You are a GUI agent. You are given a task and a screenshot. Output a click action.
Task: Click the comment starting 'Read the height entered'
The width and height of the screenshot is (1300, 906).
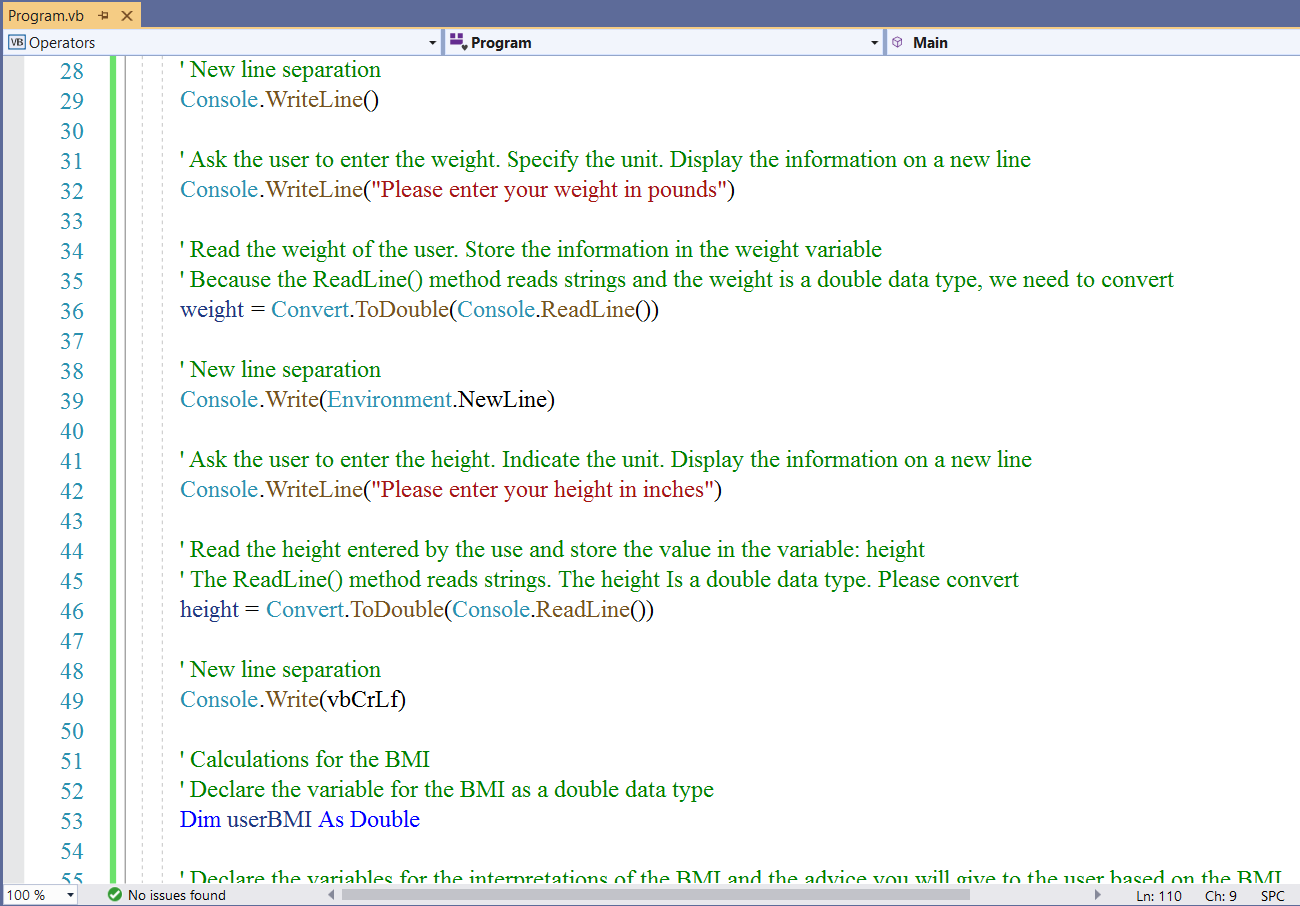(x=553, y=550)
